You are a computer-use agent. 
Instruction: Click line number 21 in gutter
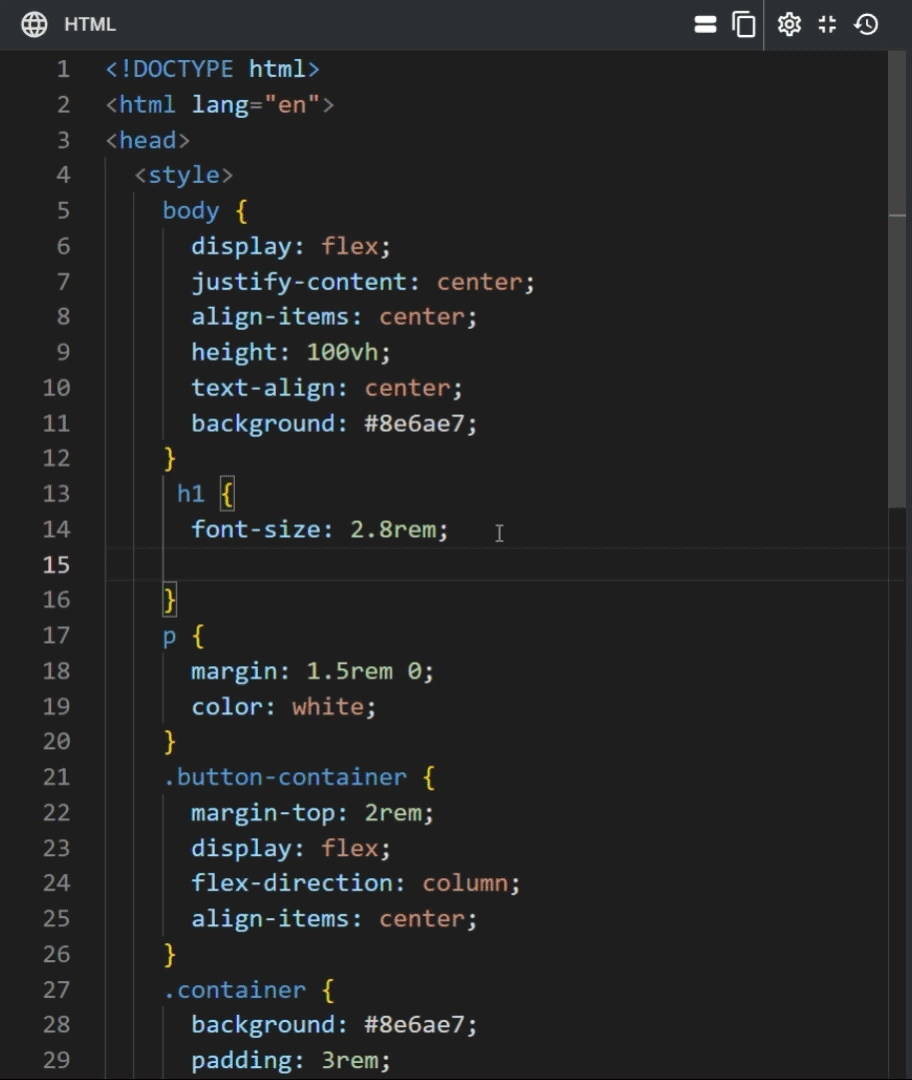[57, 777]
